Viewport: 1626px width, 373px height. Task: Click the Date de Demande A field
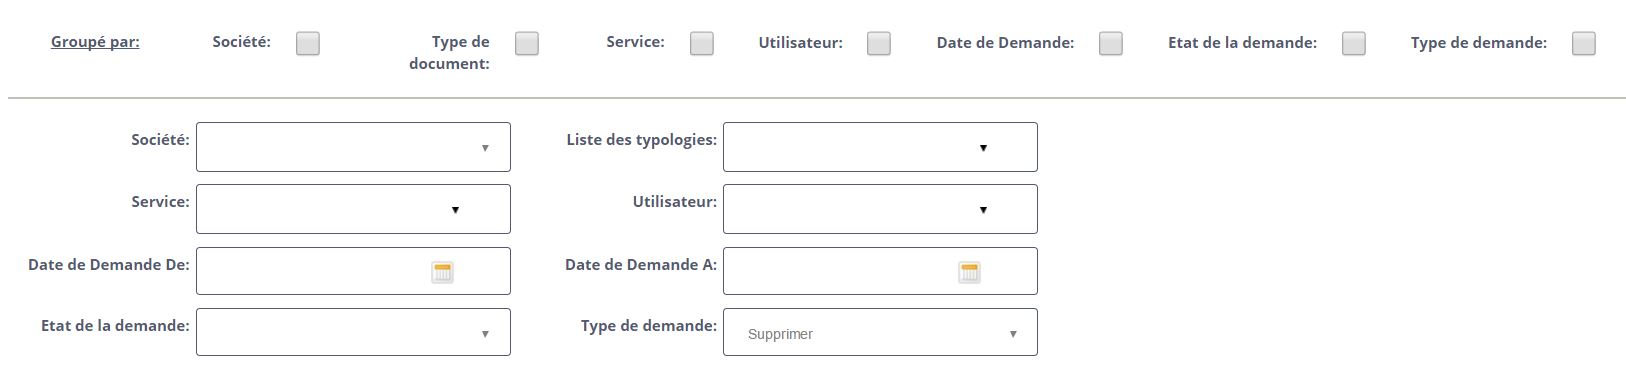tap(880, 271)
